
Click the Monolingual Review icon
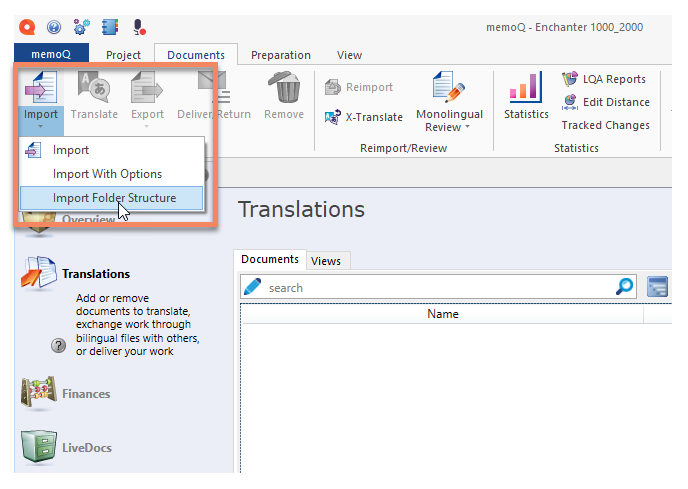[x=448, y=86]
